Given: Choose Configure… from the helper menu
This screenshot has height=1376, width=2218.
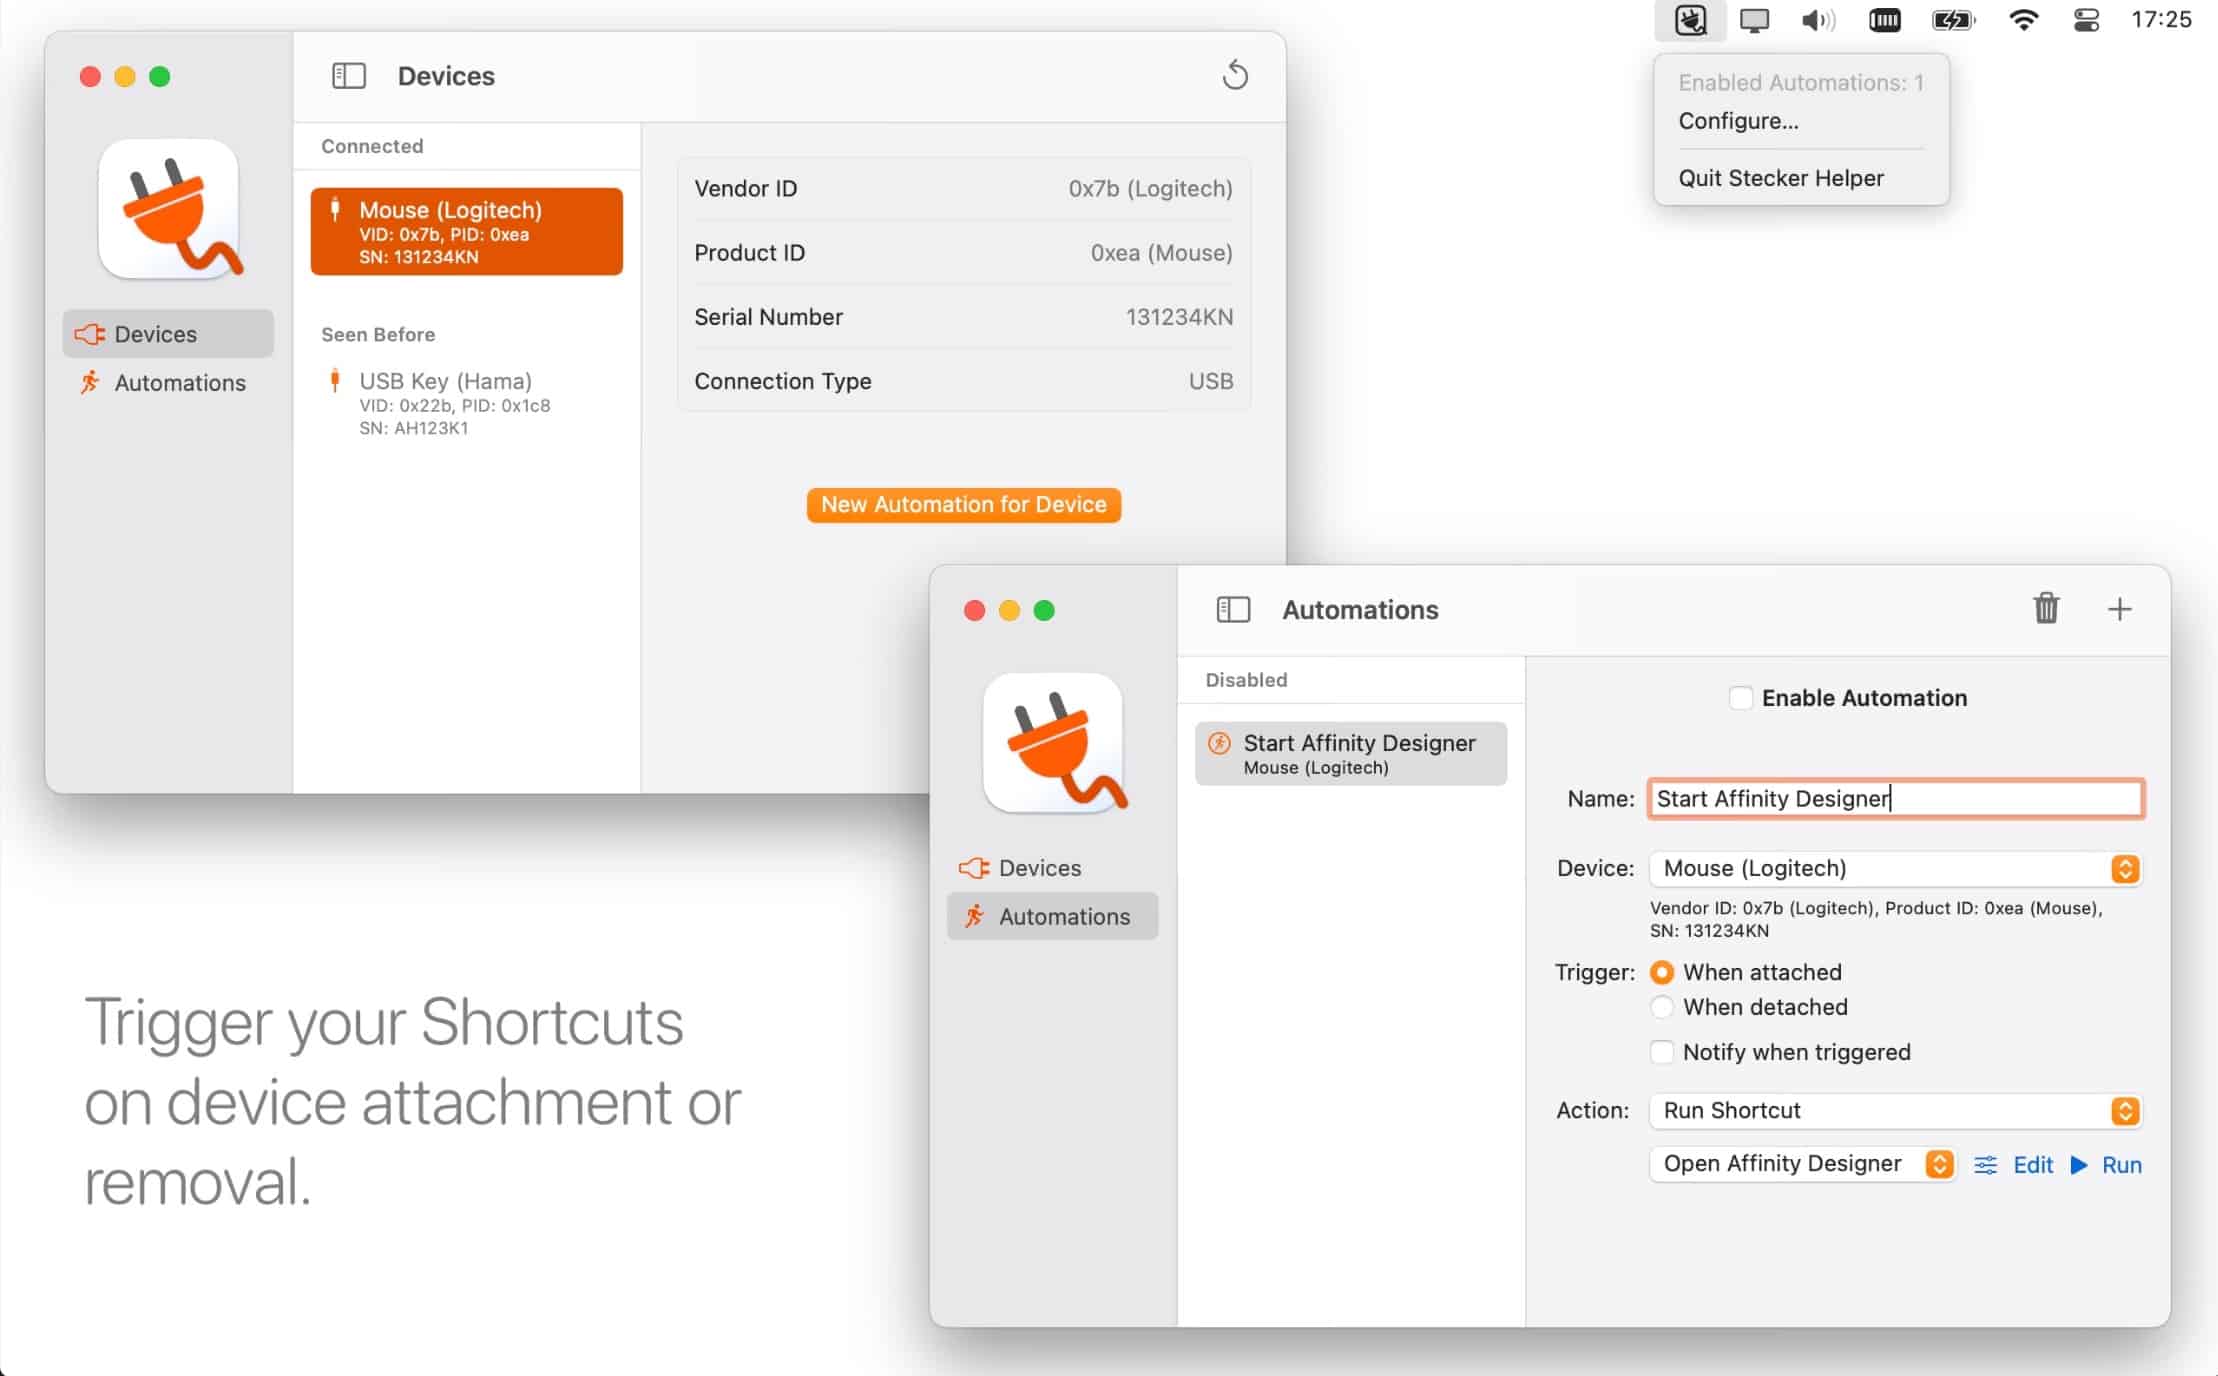Looking at the screenshot, I should (1738, 121).
